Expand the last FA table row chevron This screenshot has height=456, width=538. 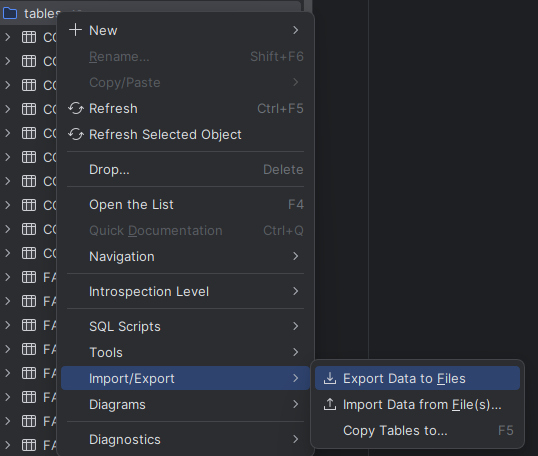pos(8,445)
